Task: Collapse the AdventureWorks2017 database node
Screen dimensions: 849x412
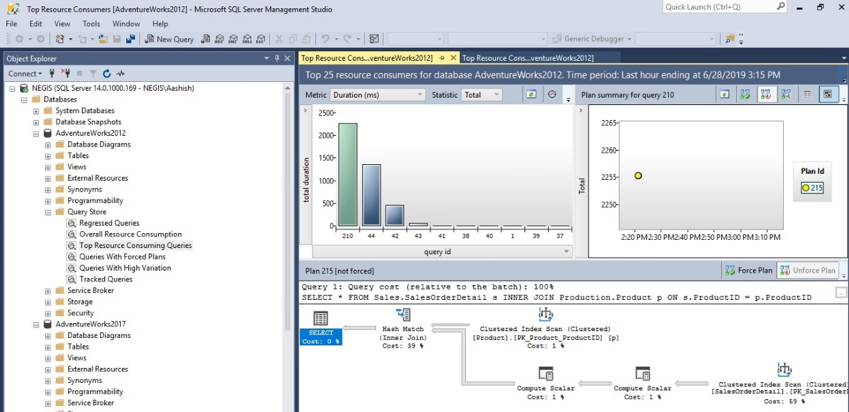Action: coord(36,324)
